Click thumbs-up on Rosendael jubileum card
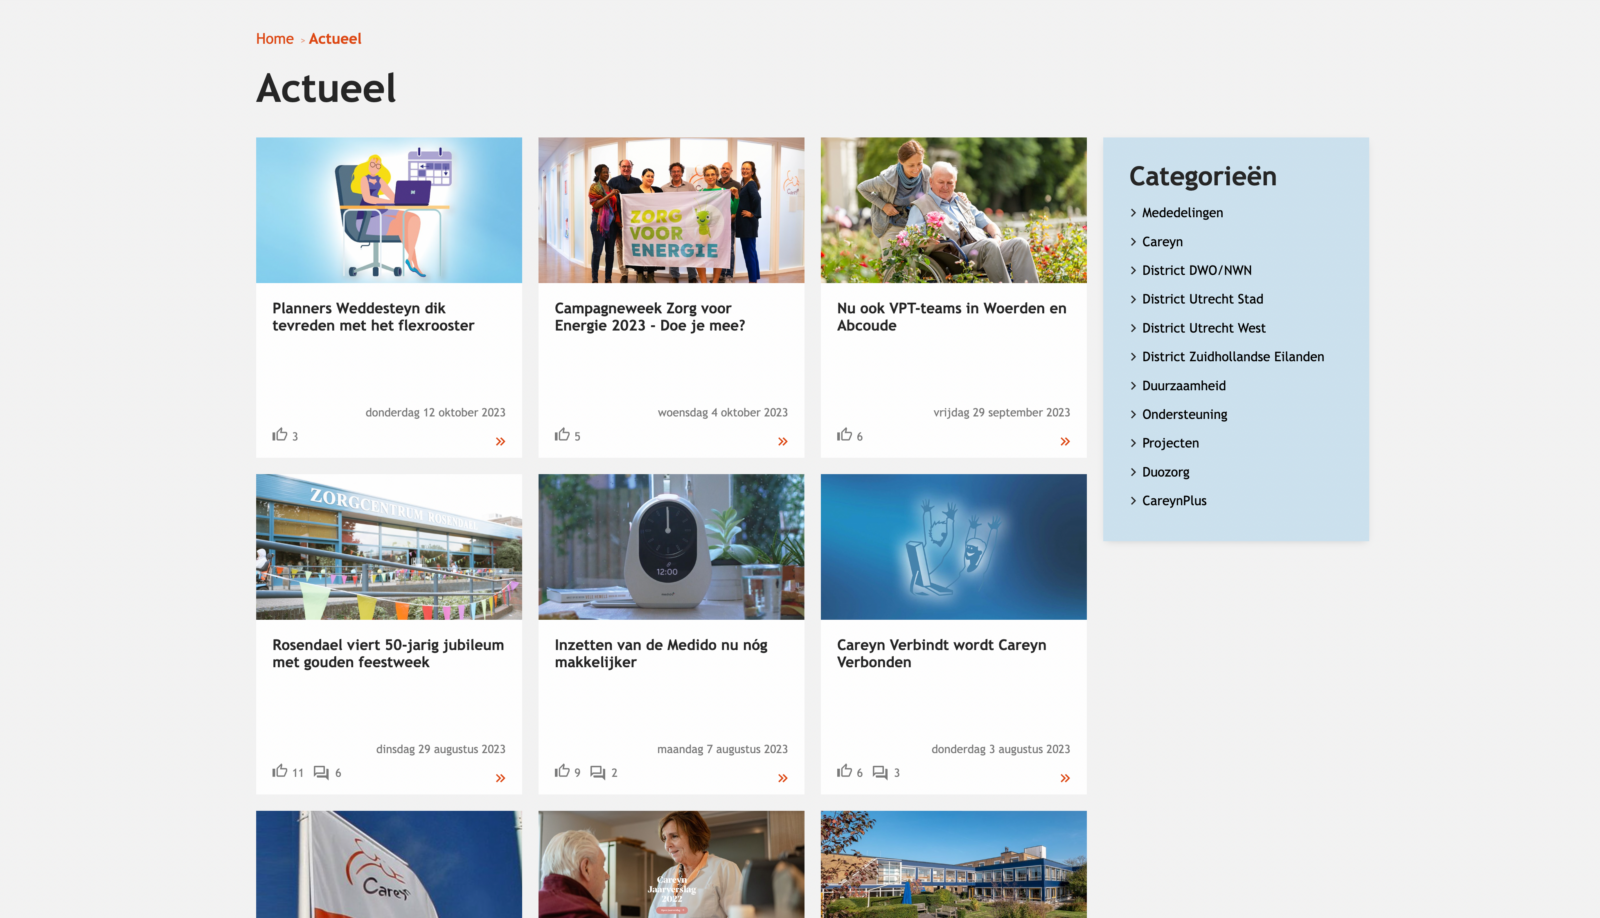 coord(280,771)
